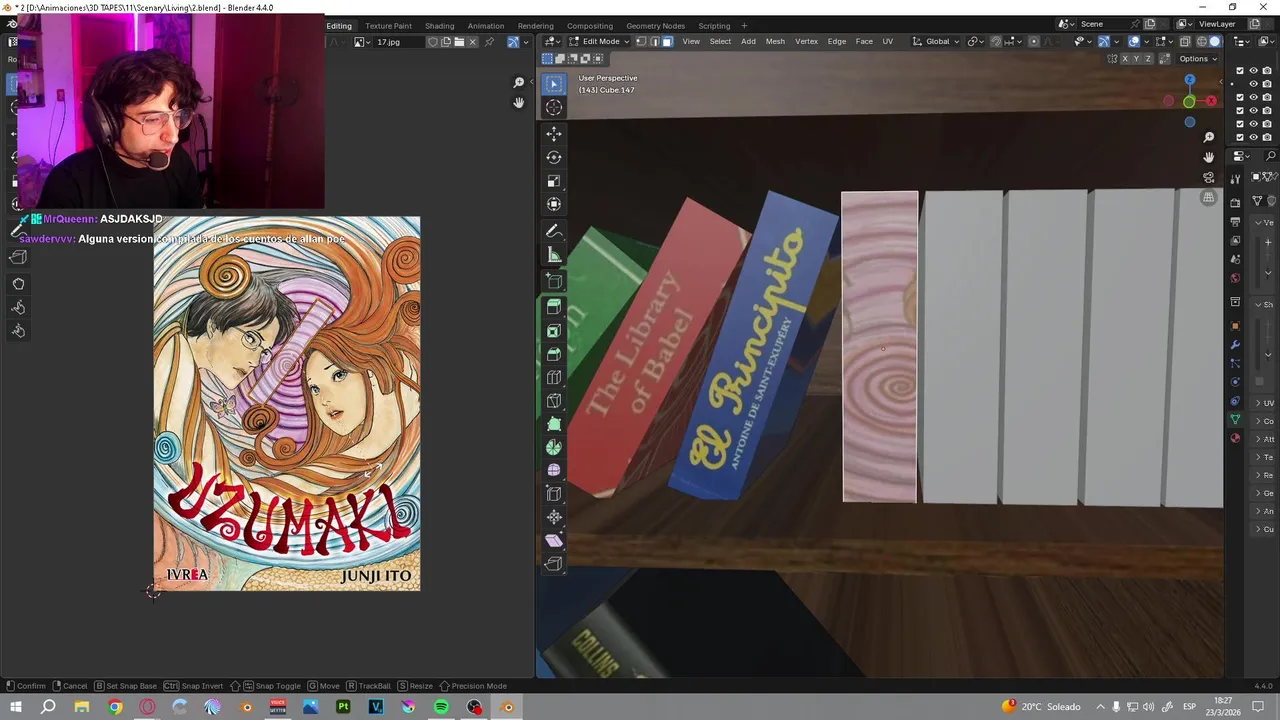Select the Measure tool
The image size is (1280, 720).
pyautogui.click(x=554, y=255)
